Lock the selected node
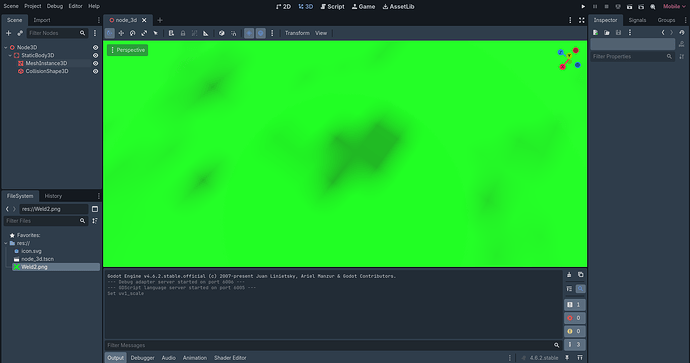The height and width of the screenshot is (363, 690). 183,33
